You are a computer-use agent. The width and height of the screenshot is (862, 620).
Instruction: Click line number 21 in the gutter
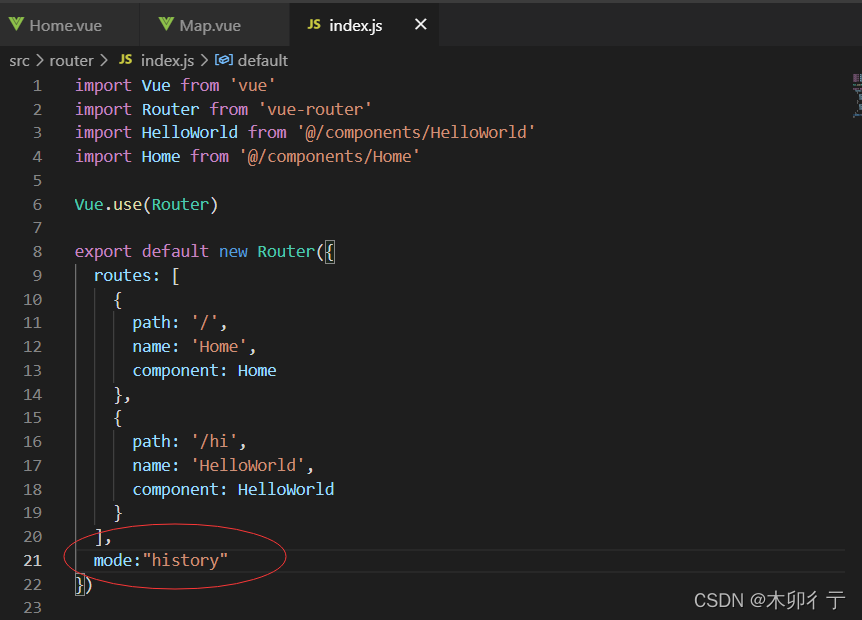pos(32,561)
